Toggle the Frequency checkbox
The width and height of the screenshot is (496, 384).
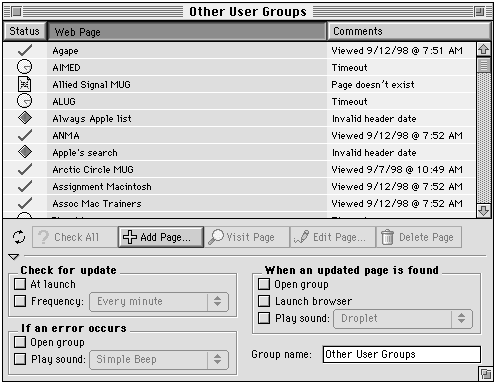(20, 301)
